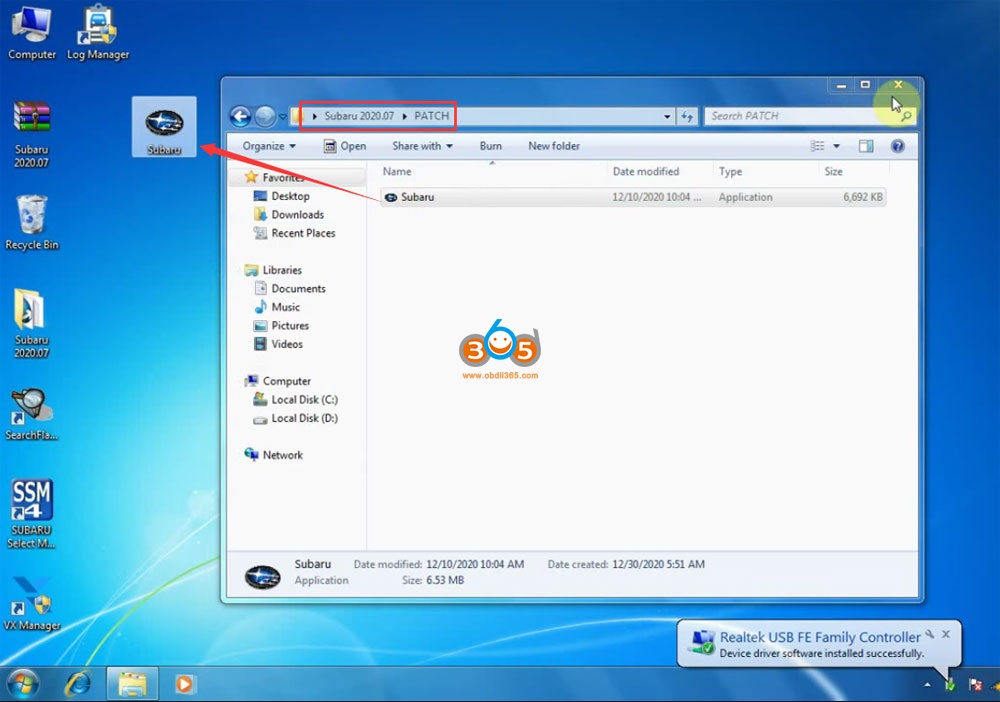Click Subaru 2020.07 in the address path
The image size is (1000, 702).
tap(359, 116)
